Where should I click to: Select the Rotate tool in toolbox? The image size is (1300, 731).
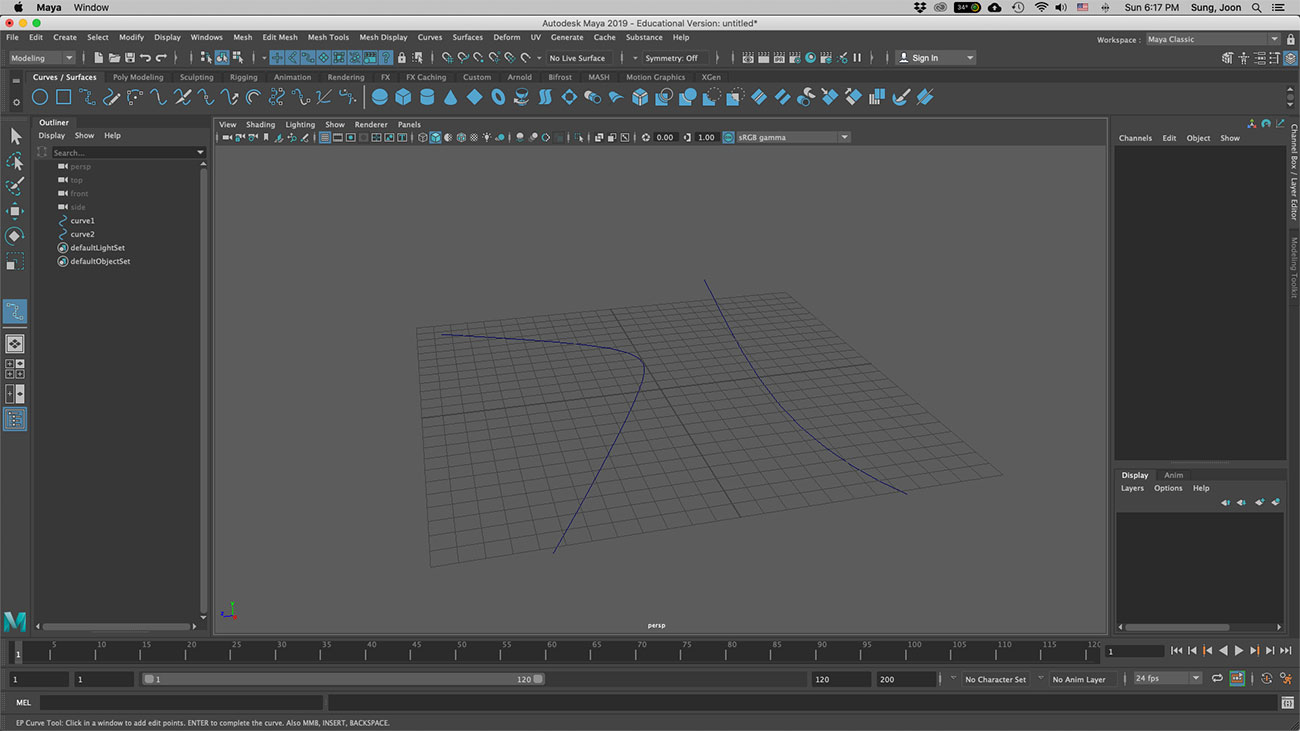(x=15, y=236)
